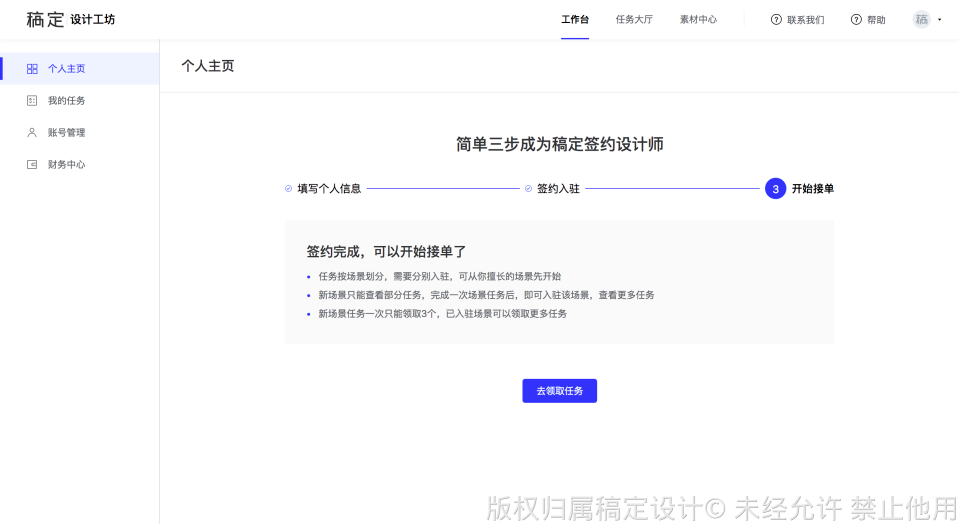Click the 账号管理 person icon in sidebar

point(32,132)
